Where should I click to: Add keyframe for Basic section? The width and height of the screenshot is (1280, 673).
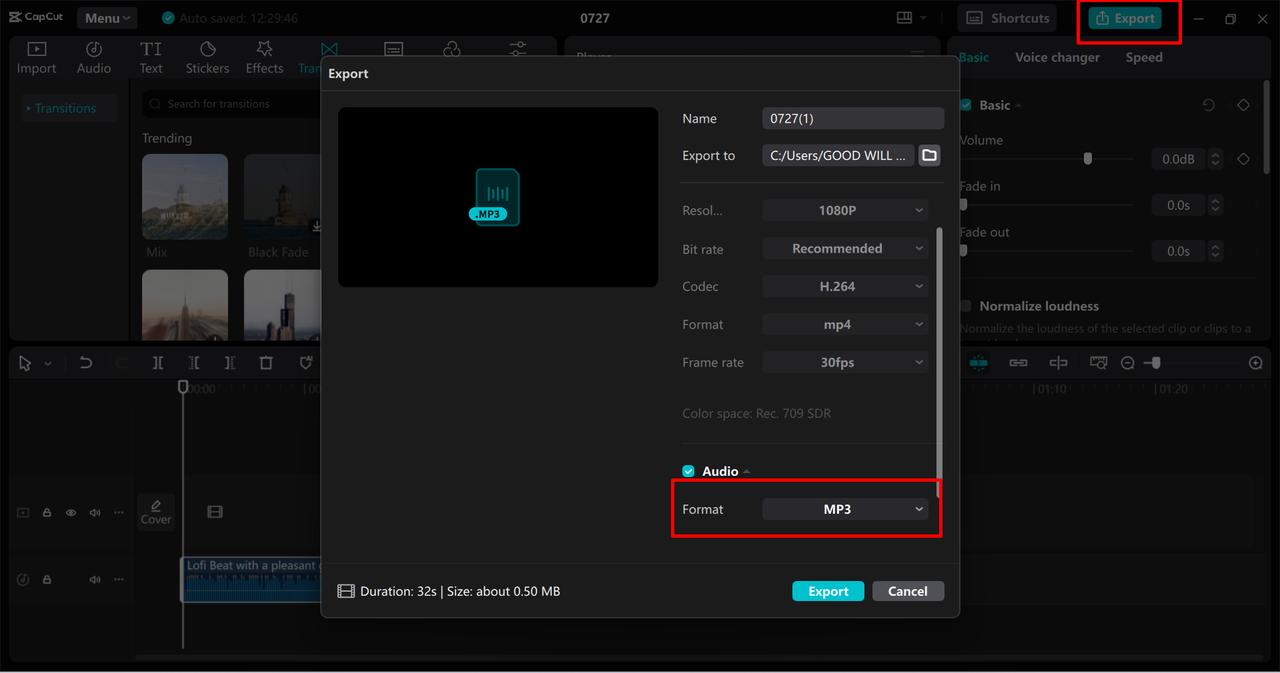click(1243, 105)
